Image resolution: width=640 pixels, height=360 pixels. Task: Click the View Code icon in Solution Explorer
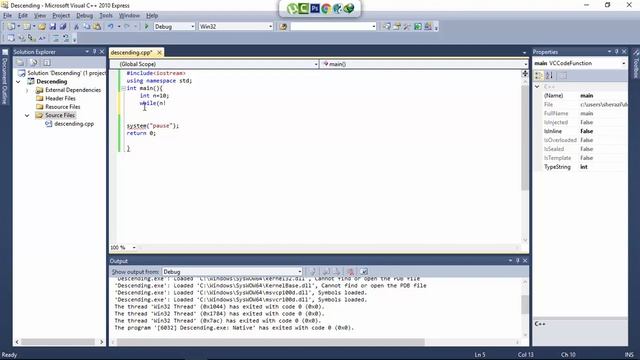[x=47, y=62]
